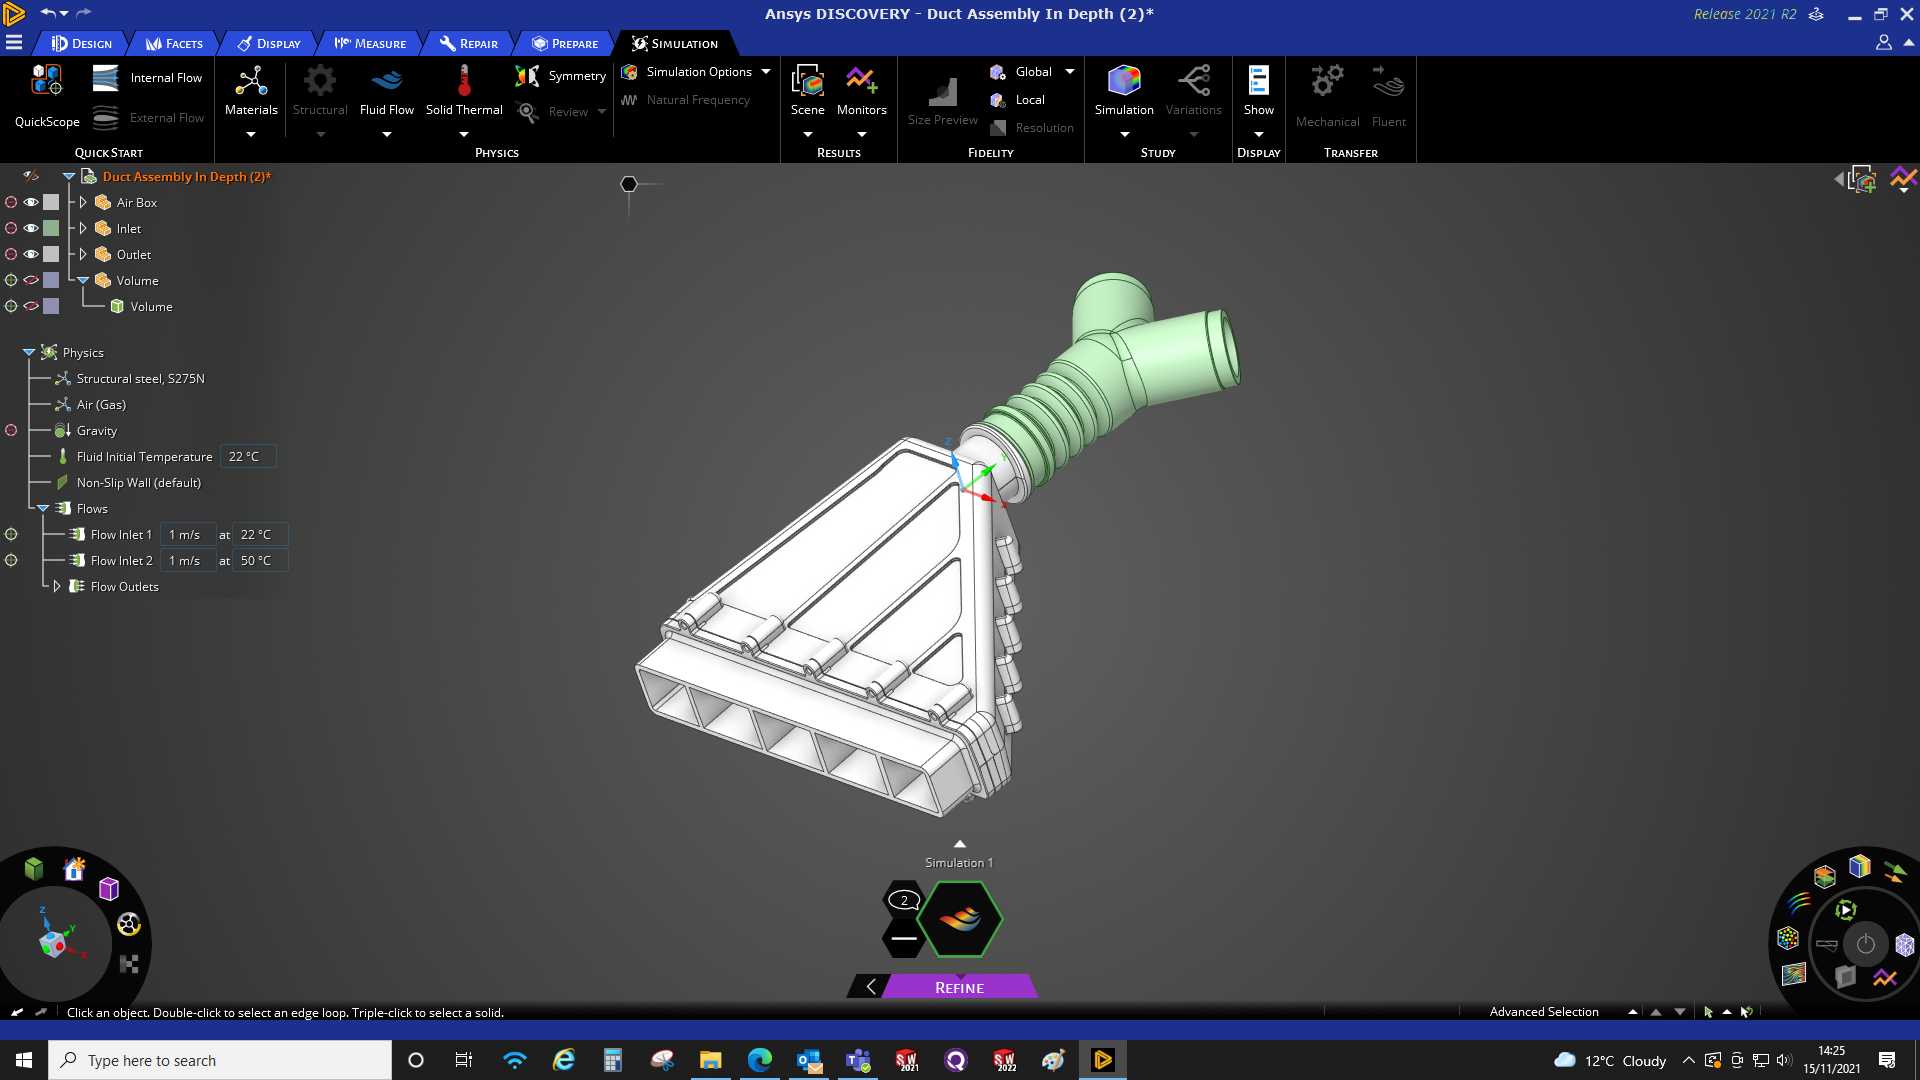Open the QuickScope tool

click(47, 96)
